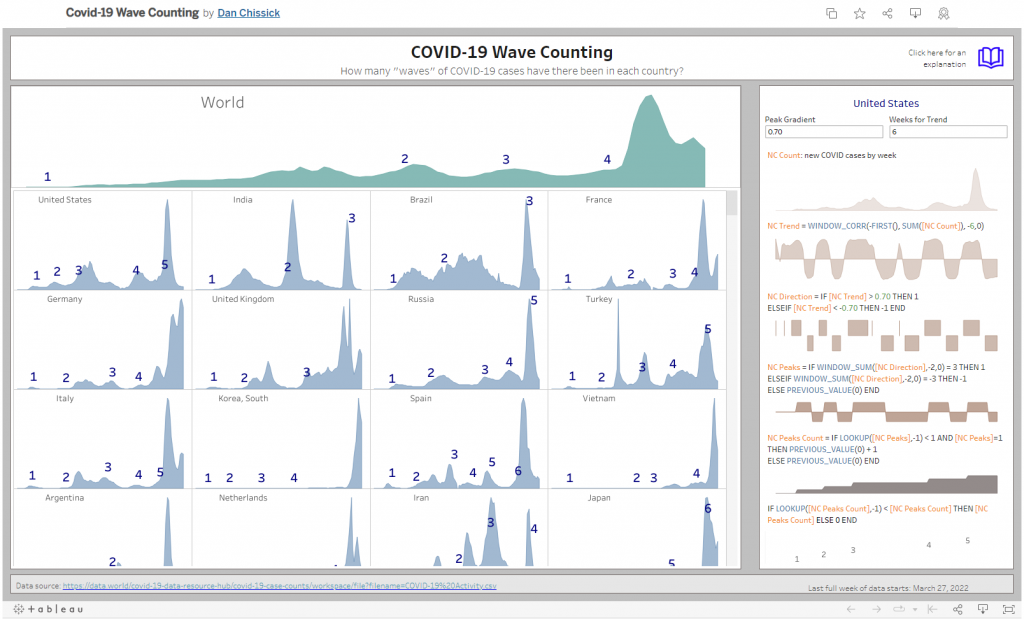Favorite this viz with the star icon
The width and height of the screenshot is (1024, 619).
pyautogui.click(x=859, y=13)
